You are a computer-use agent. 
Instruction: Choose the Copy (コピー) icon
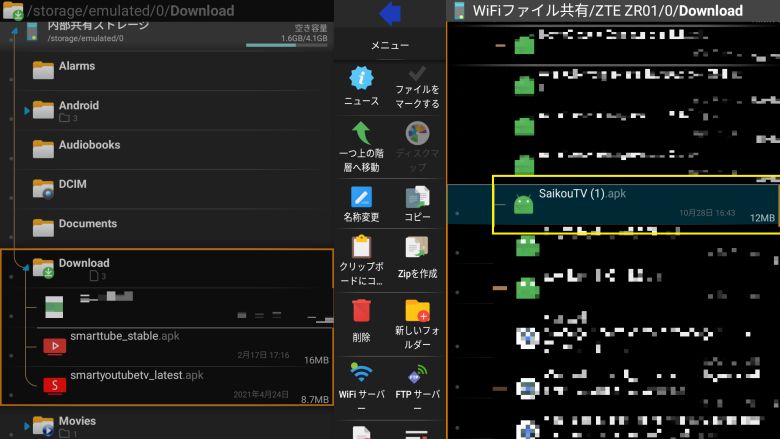point(417,197)
